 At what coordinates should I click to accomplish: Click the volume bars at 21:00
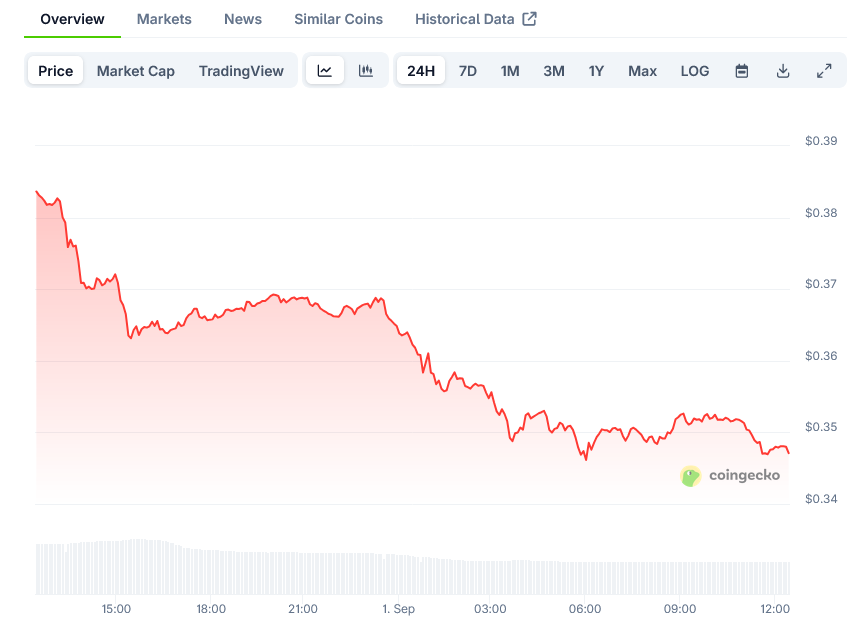(303, 573)
